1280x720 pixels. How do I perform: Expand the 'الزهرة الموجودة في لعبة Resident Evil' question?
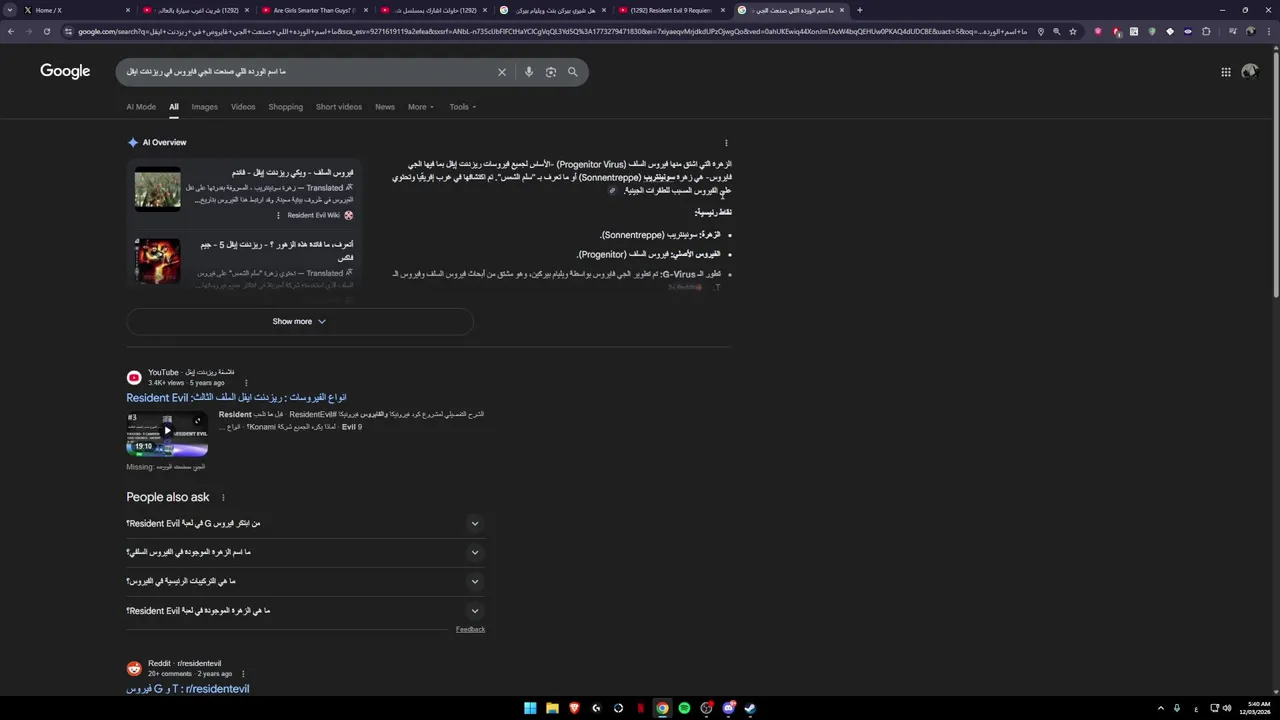click(304, 611)
